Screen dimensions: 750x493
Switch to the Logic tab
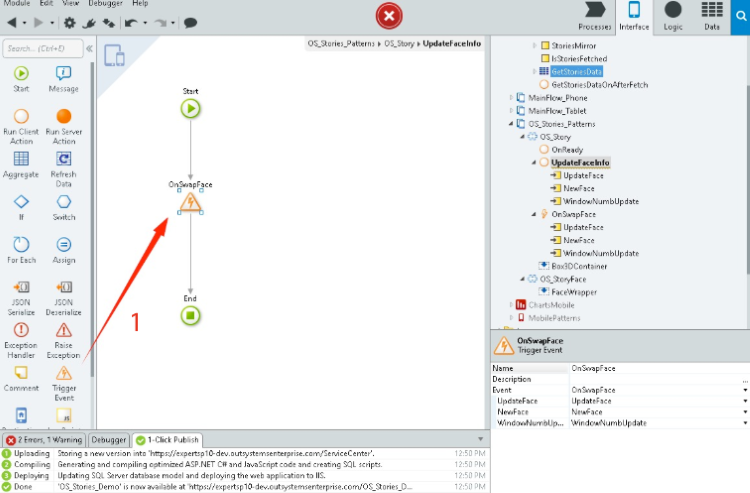pyautogui.click(x=673, y=17)
